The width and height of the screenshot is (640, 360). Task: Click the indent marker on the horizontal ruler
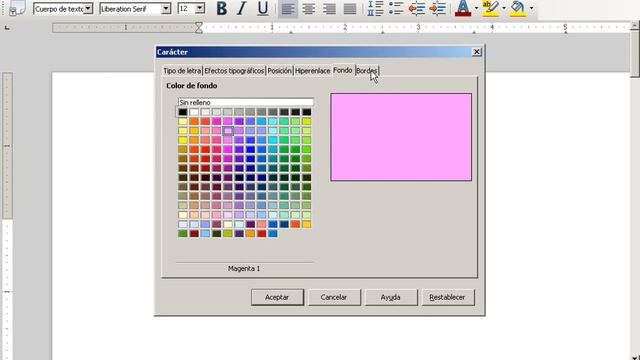pos(199,27)
